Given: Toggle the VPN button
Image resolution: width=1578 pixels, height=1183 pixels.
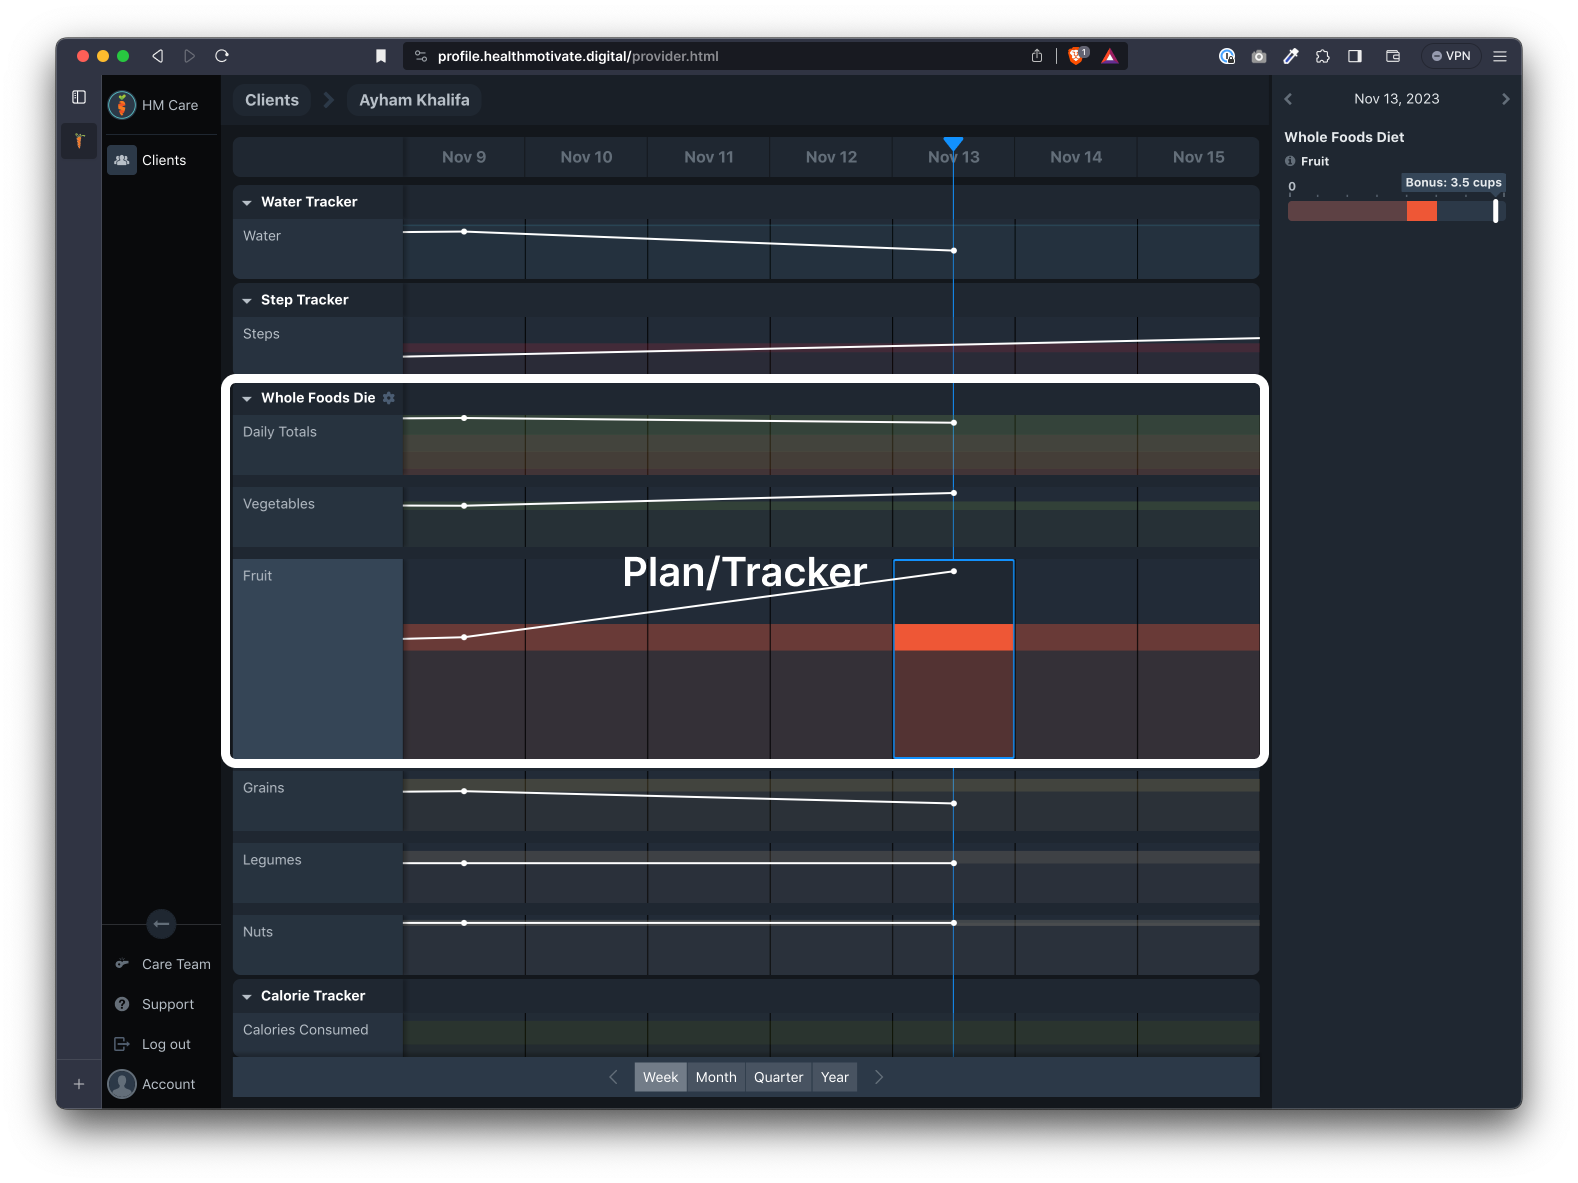Looking at the screenshot, I should 1451,56.
